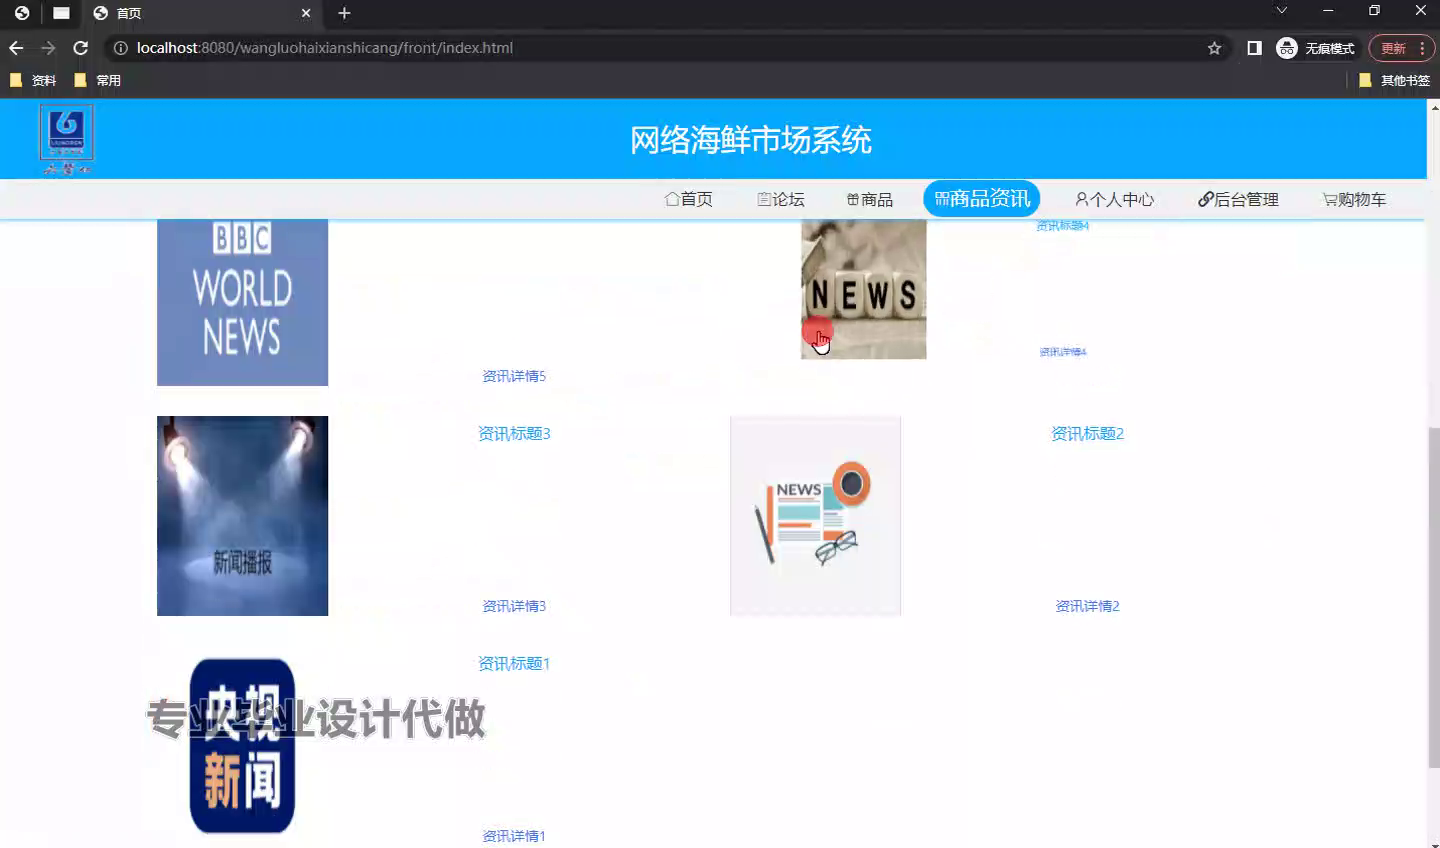The width and height of the screenshot is (1440, 848).
Task: Click the site logo in the header
Action: [66, 138]
